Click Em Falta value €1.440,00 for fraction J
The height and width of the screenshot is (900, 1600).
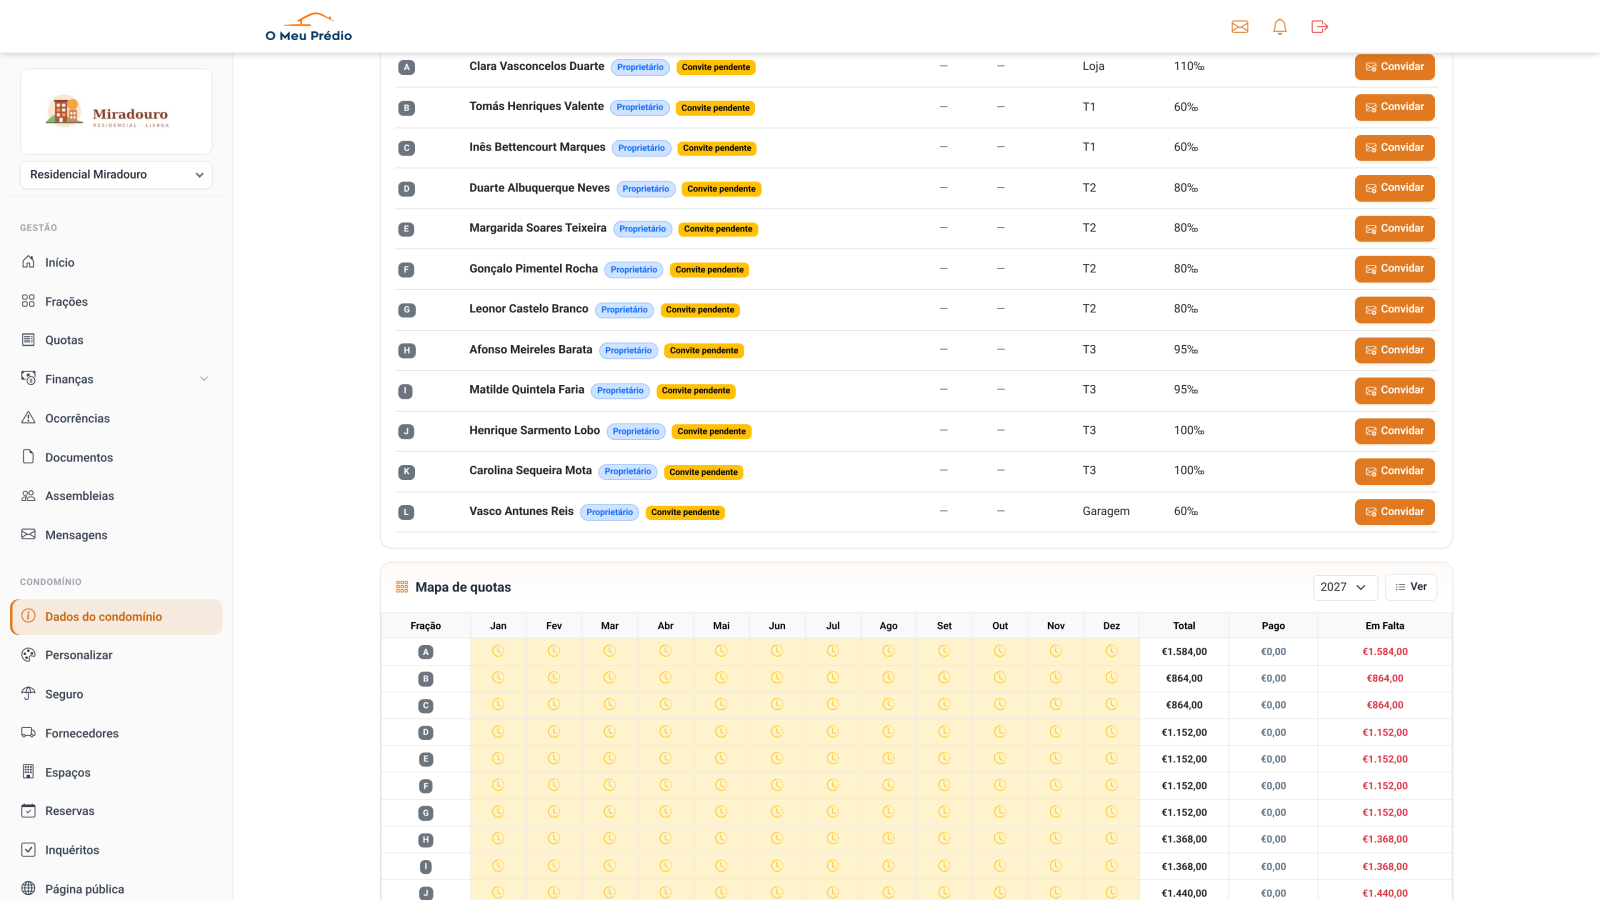1385,893
